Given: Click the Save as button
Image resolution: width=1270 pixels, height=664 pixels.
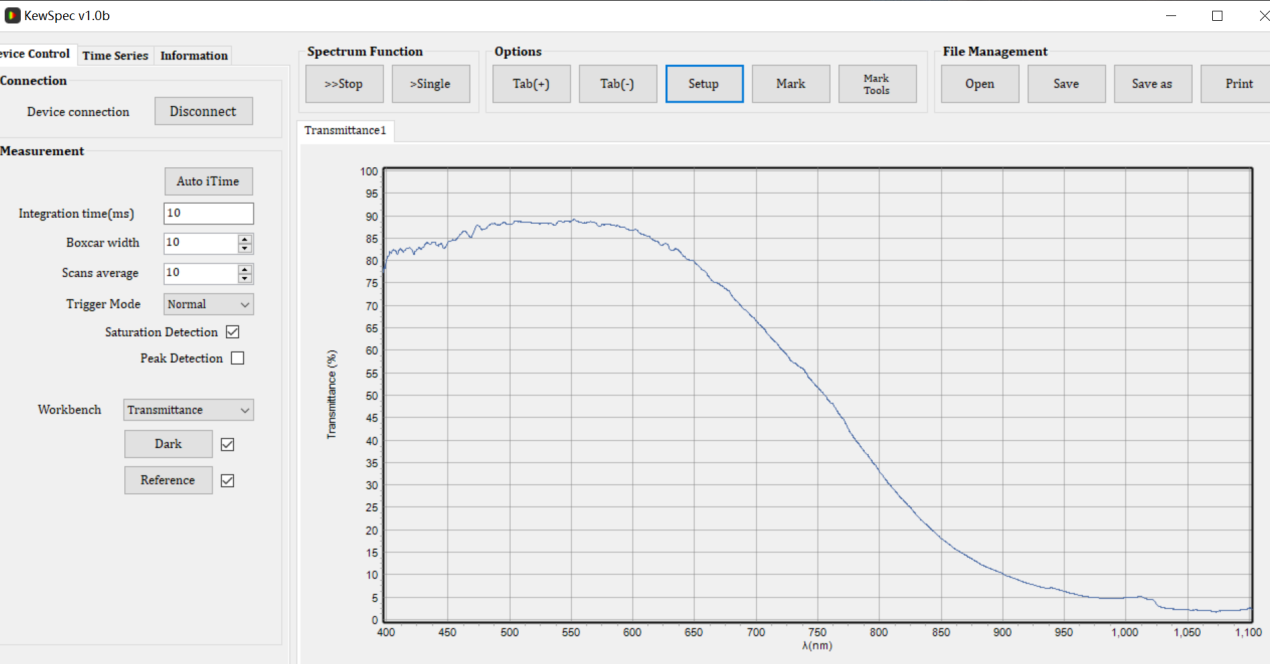Looking at the screenshot, I should tap(1152, 84).
